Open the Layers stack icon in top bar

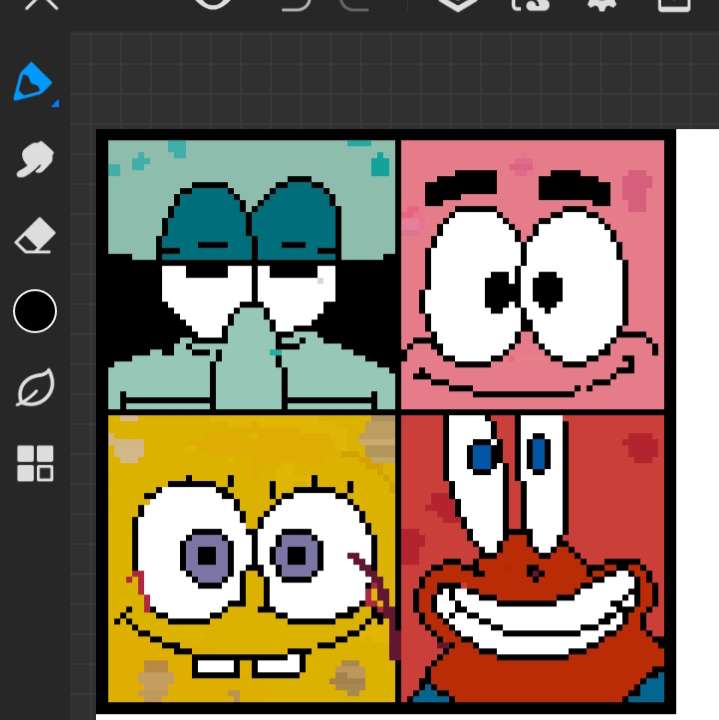[457, 5]
